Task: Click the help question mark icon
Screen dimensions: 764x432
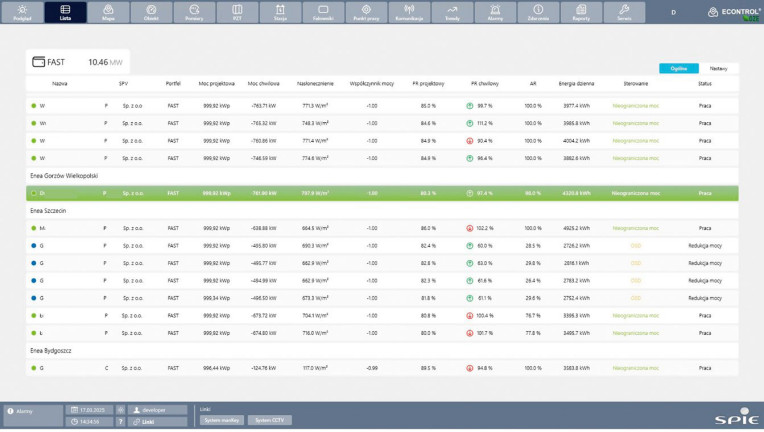Action: 121,422
